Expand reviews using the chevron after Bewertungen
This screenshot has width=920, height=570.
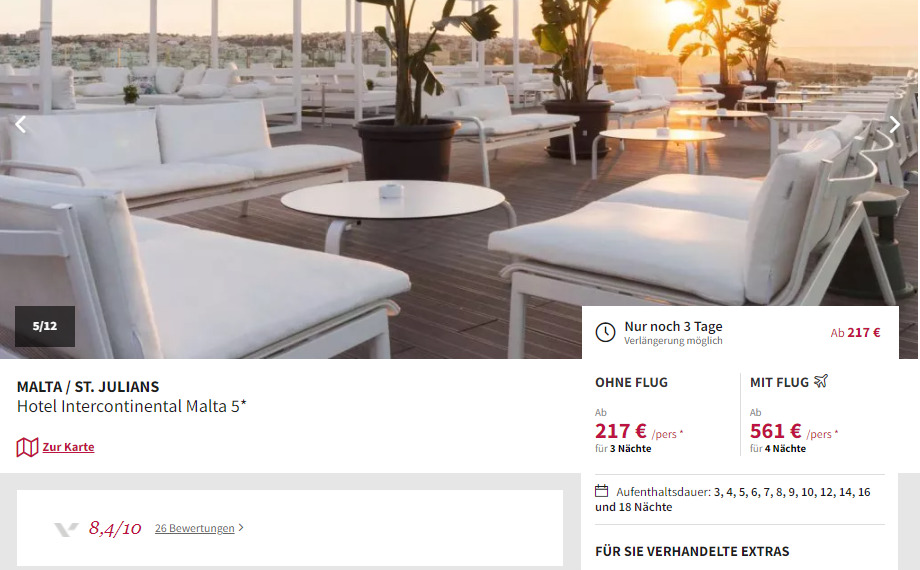point(241,528)
